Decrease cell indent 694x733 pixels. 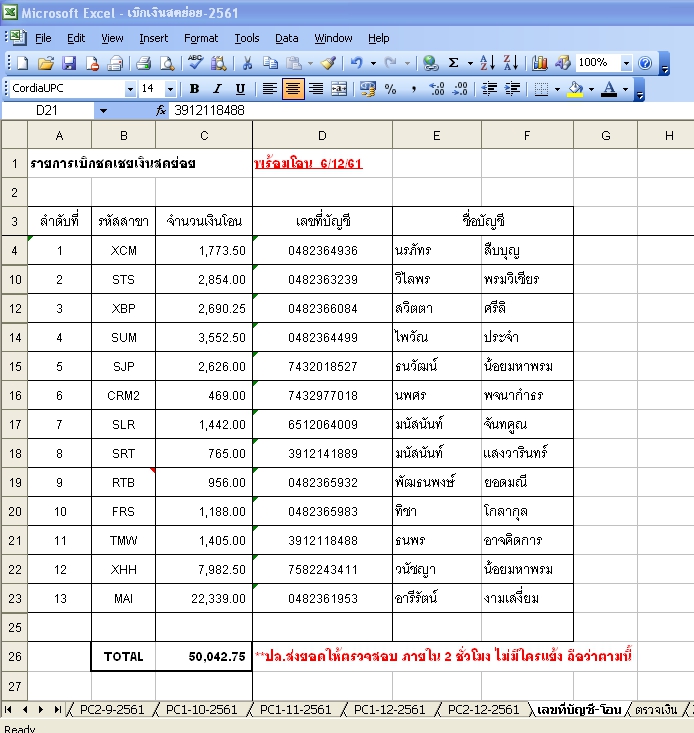tap(489, 89)
